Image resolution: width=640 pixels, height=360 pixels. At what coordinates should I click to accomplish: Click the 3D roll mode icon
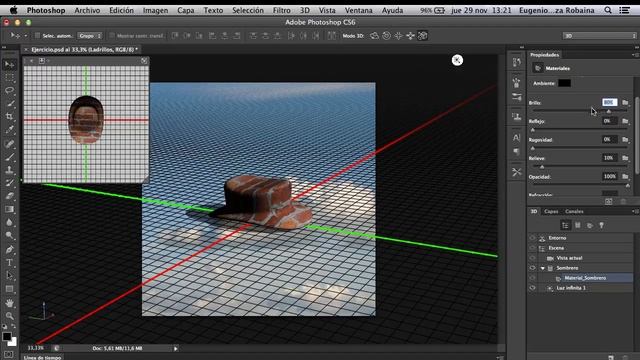tap(386, 36)
